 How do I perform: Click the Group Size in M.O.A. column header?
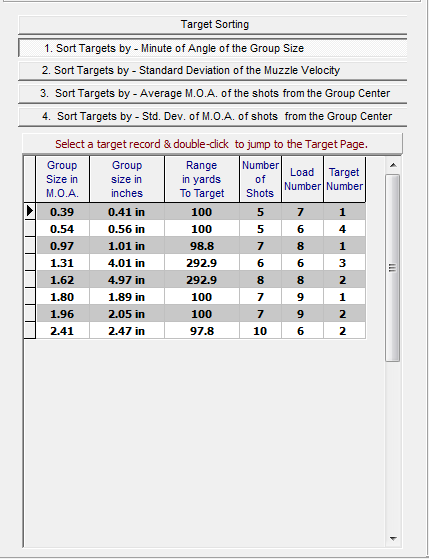pos(62,179)
